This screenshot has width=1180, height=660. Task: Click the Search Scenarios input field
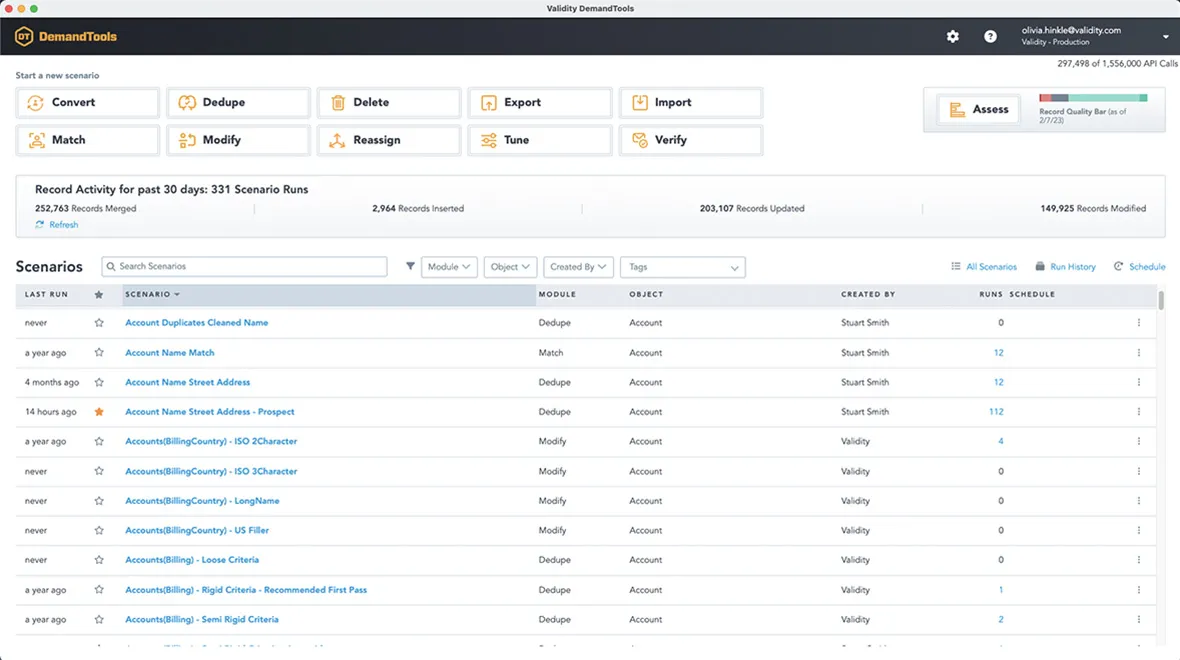click(245, 266)
